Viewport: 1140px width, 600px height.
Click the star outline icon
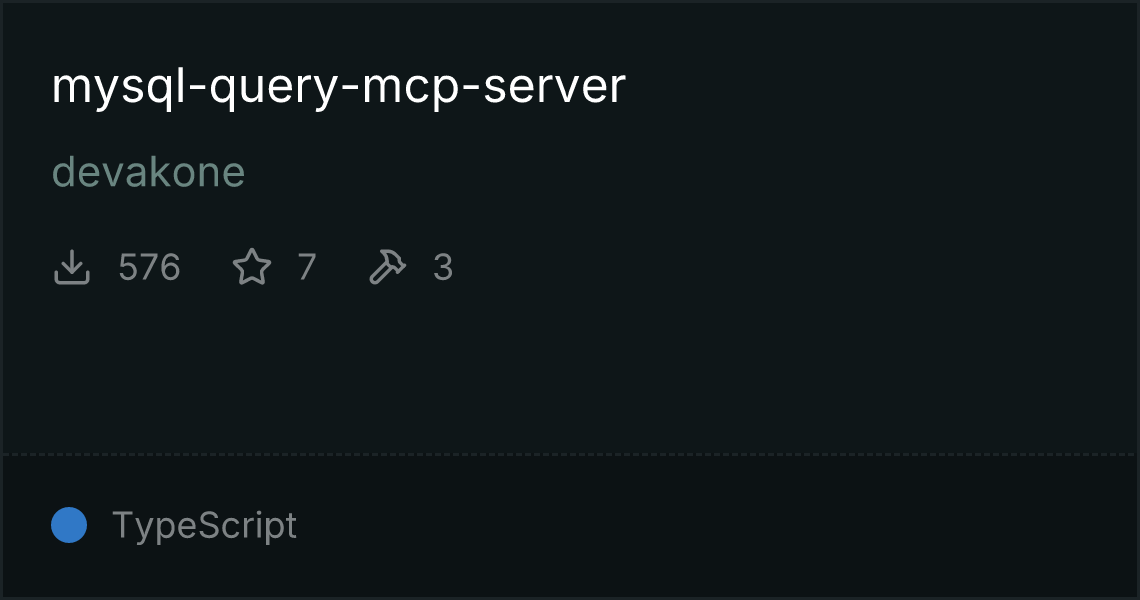point(252,267)
